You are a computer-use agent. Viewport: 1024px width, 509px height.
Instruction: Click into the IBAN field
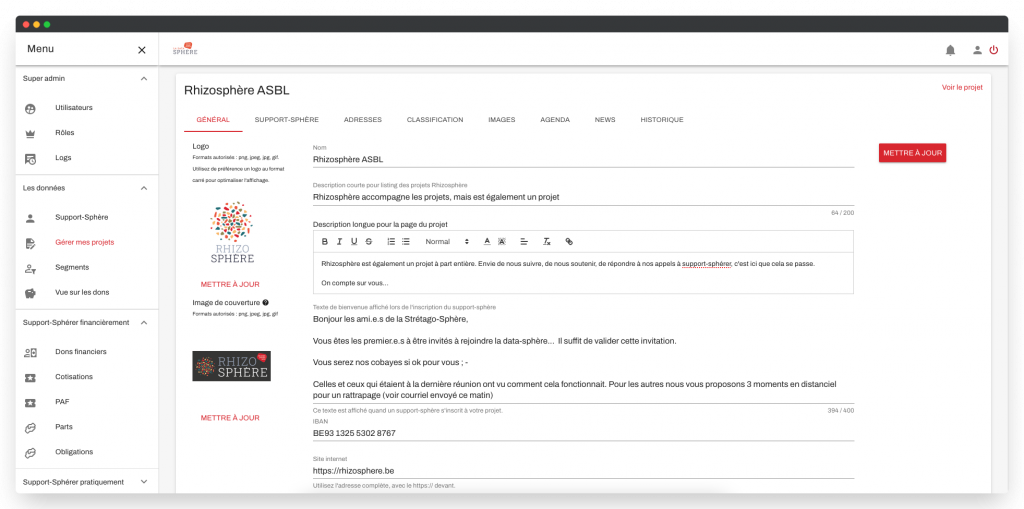(x=583, y=433)
